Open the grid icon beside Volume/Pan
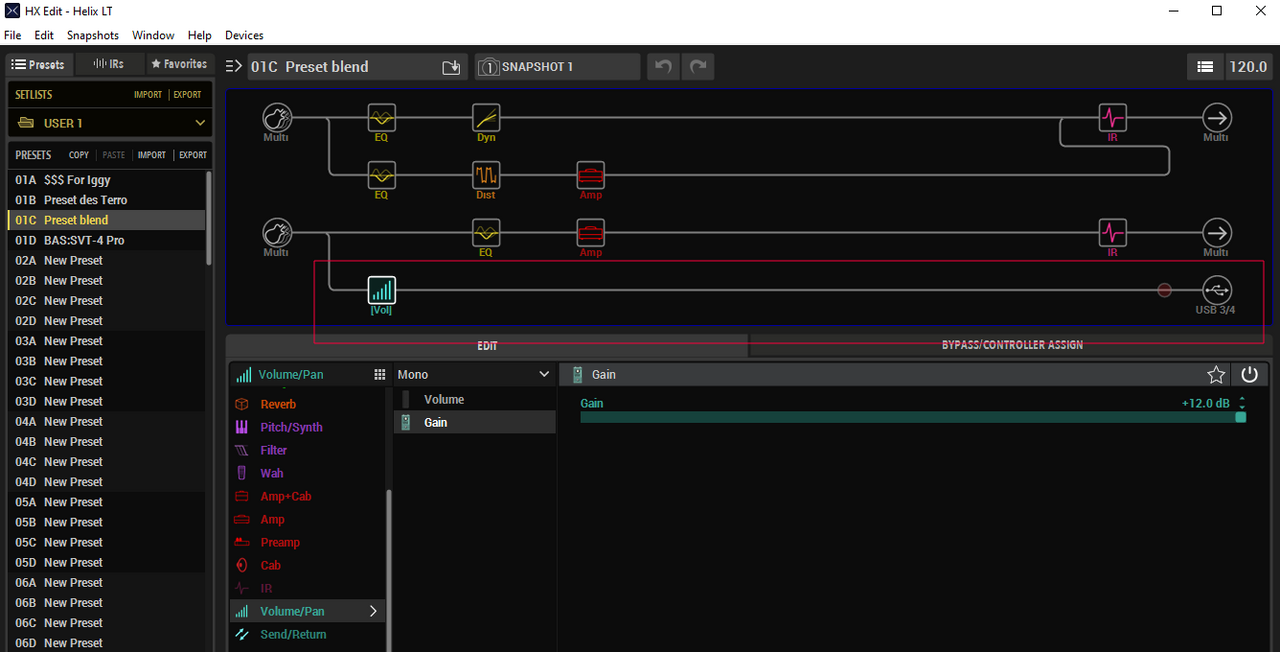The height and width of the screenshot is (652, 1280). coord(380,375)
